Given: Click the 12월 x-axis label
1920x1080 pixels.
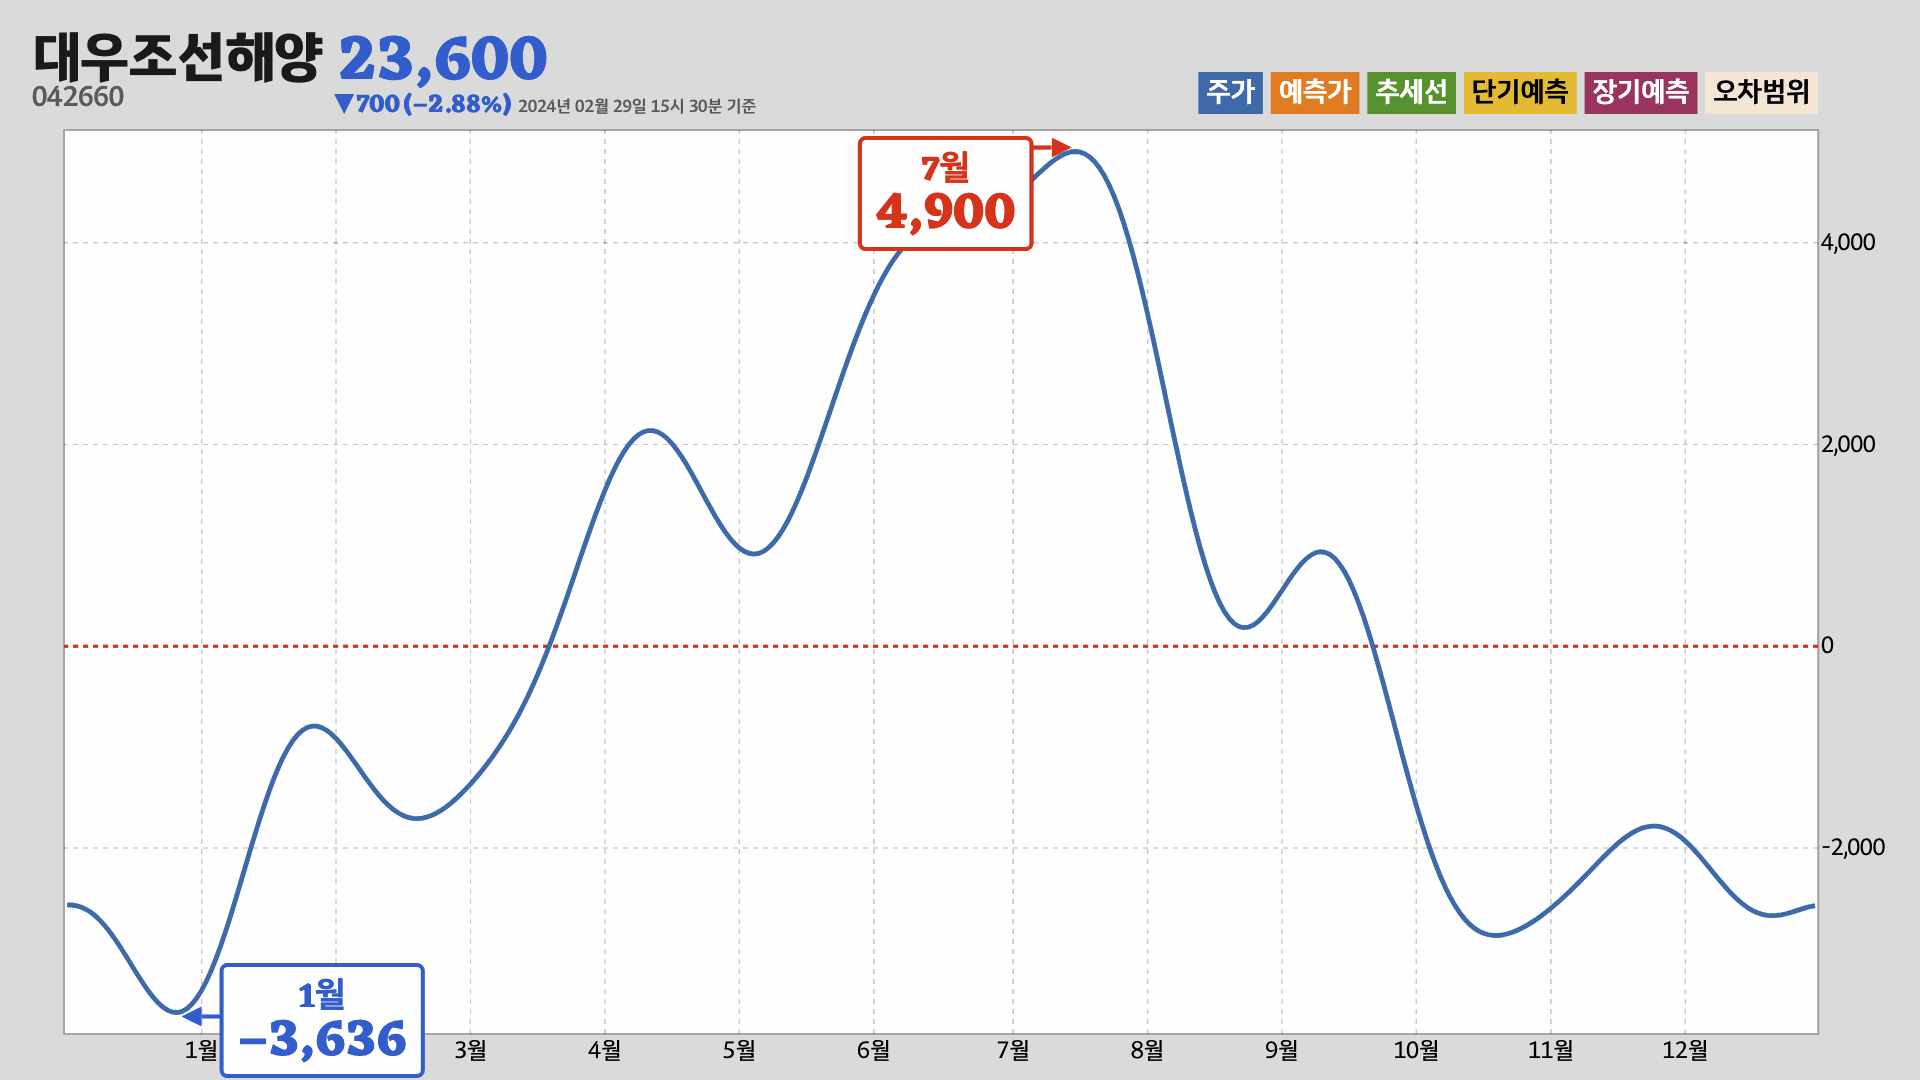Looking at the screenshot, I should pyautogui.click(x=1685, y=1050).
